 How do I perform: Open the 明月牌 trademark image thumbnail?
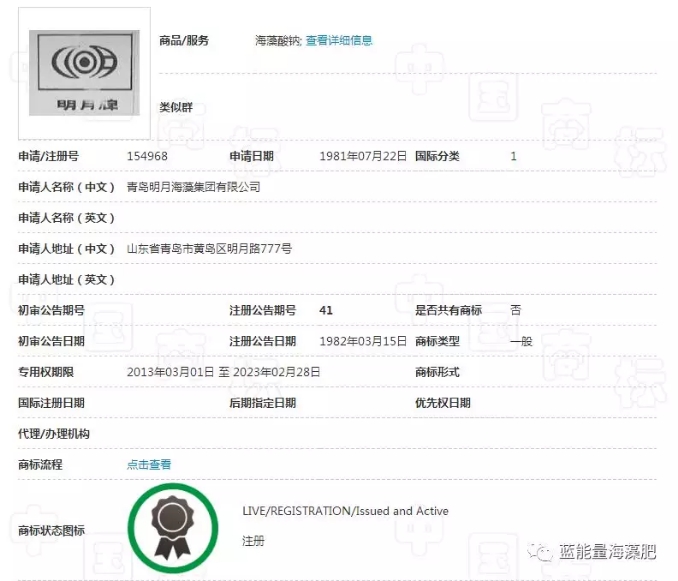(84, 73)
